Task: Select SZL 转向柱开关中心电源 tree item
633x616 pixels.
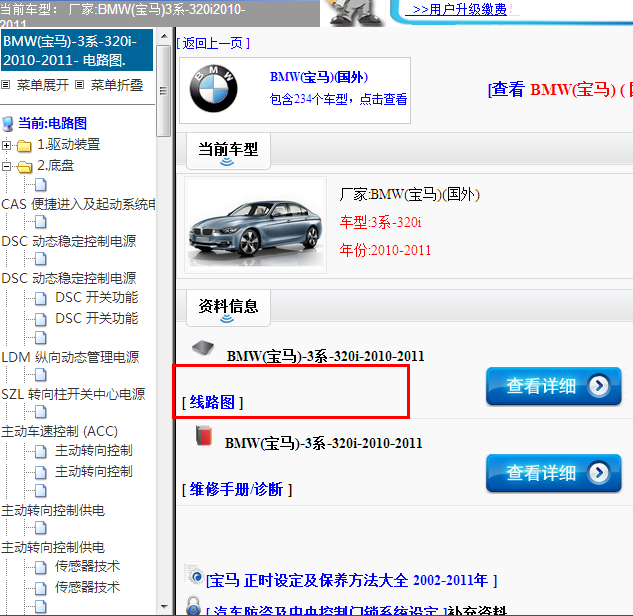Action: [73, 394]
